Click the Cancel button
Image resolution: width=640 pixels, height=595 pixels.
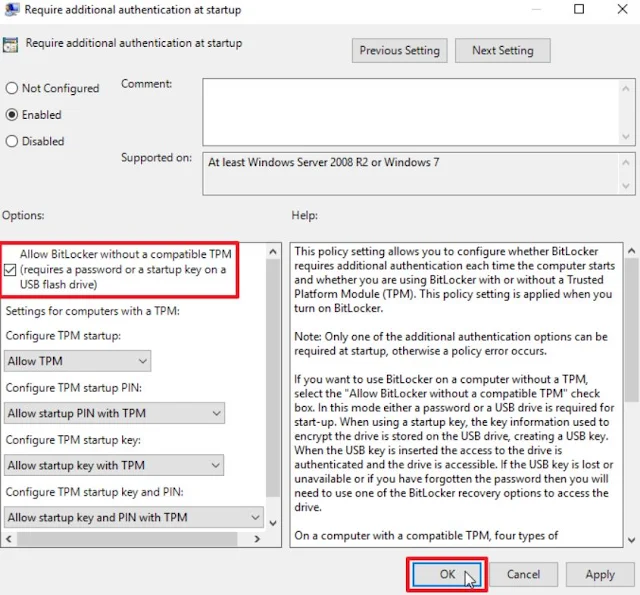coord(523,574)
